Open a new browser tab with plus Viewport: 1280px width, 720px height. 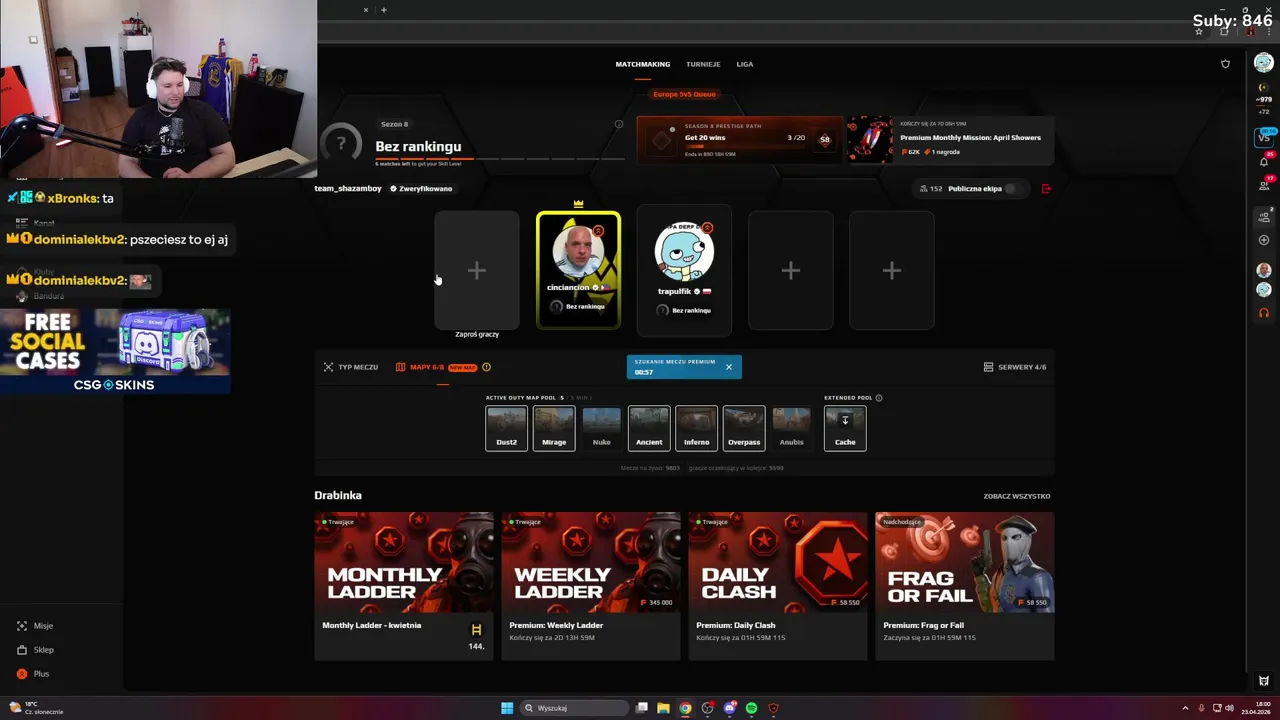click(x=383, y=10)
